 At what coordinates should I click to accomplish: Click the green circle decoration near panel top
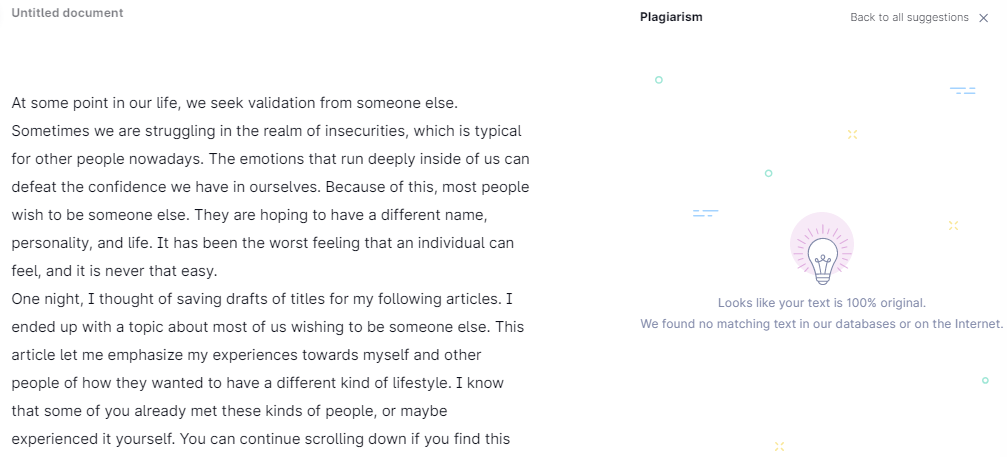(658, 80)
